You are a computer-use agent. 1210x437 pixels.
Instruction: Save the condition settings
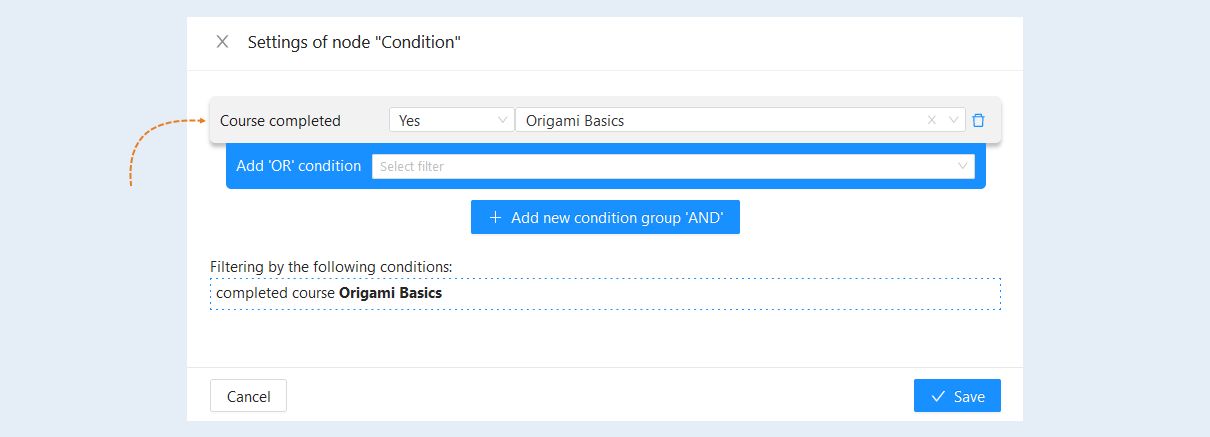[957, 396]
